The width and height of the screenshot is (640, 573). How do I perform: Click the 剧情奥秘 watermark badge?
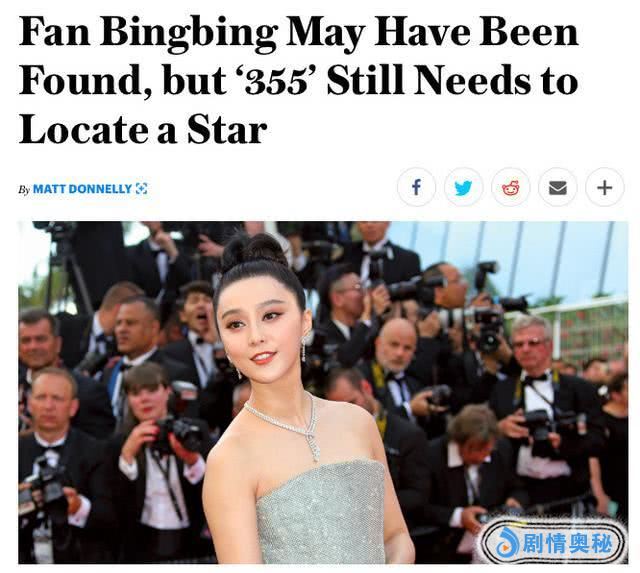coord(553,543)
